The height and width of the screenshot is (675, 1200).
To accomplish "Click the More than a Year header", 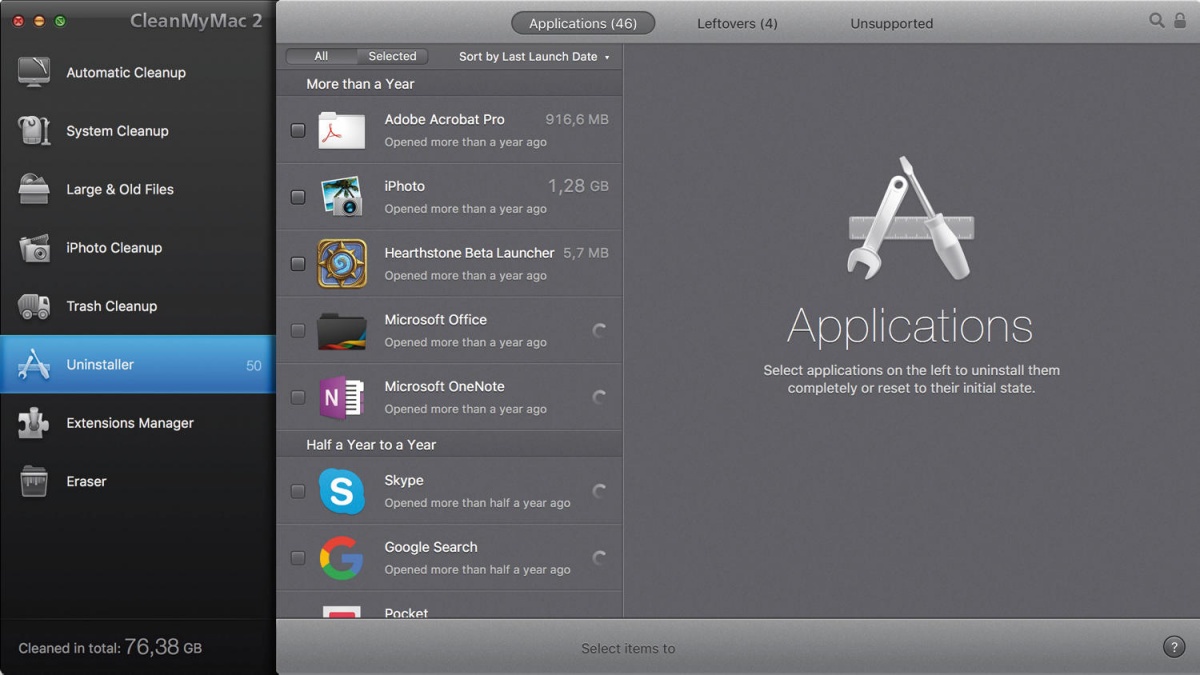I will coord(360,84).
